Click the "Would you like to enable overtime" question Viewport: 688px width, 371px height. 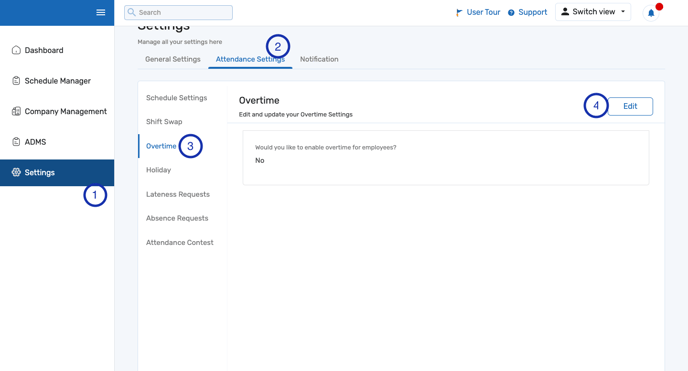[x=326, y=147]
